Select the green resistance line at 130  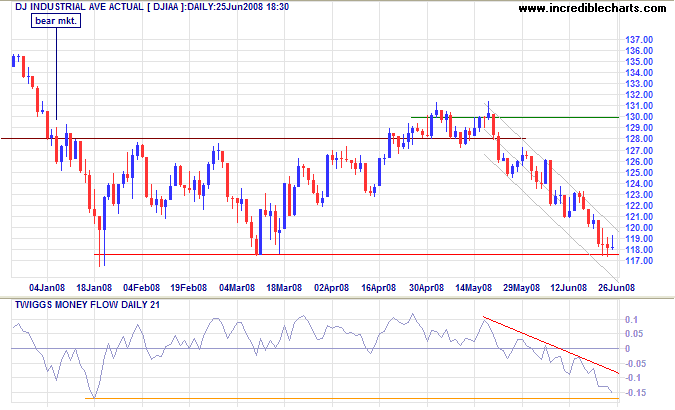(x=515, y=117)
